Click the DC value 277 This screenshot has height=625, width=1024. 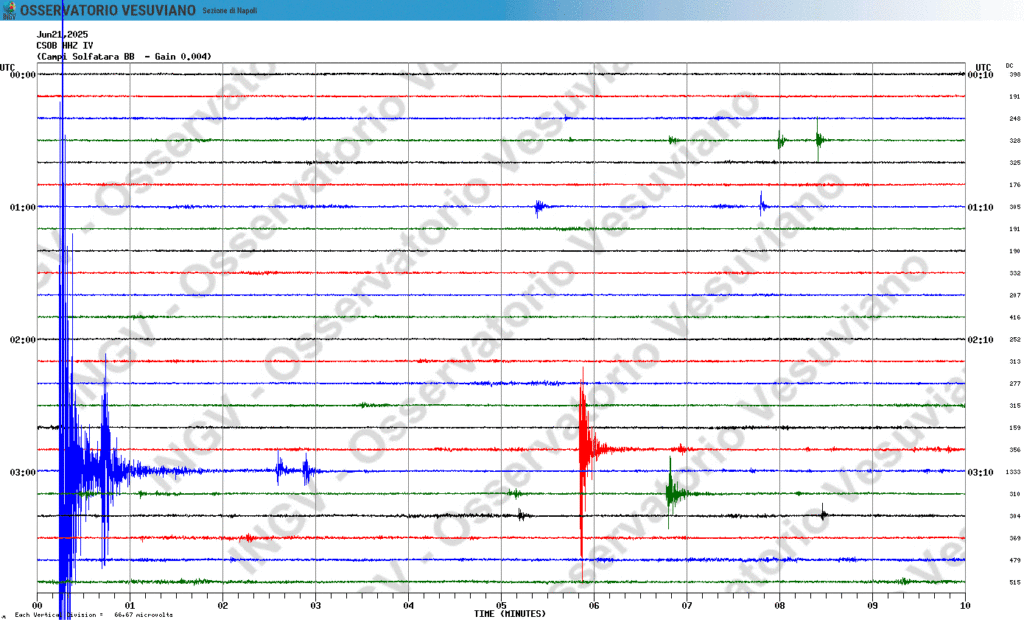[1015, 383]
